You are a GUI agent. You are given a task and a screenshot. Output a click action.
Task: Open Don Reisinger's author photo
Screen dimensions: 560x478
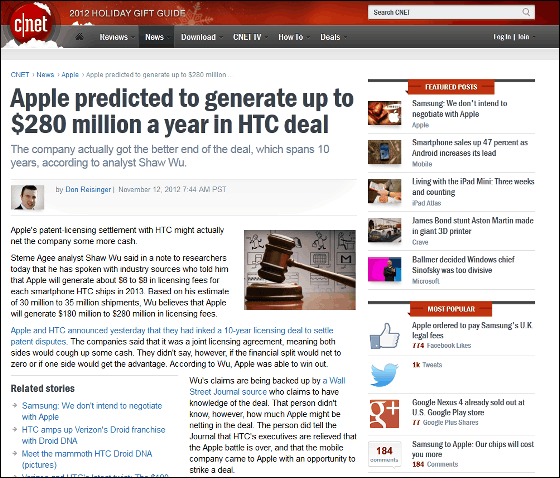[x=28, y=197]
